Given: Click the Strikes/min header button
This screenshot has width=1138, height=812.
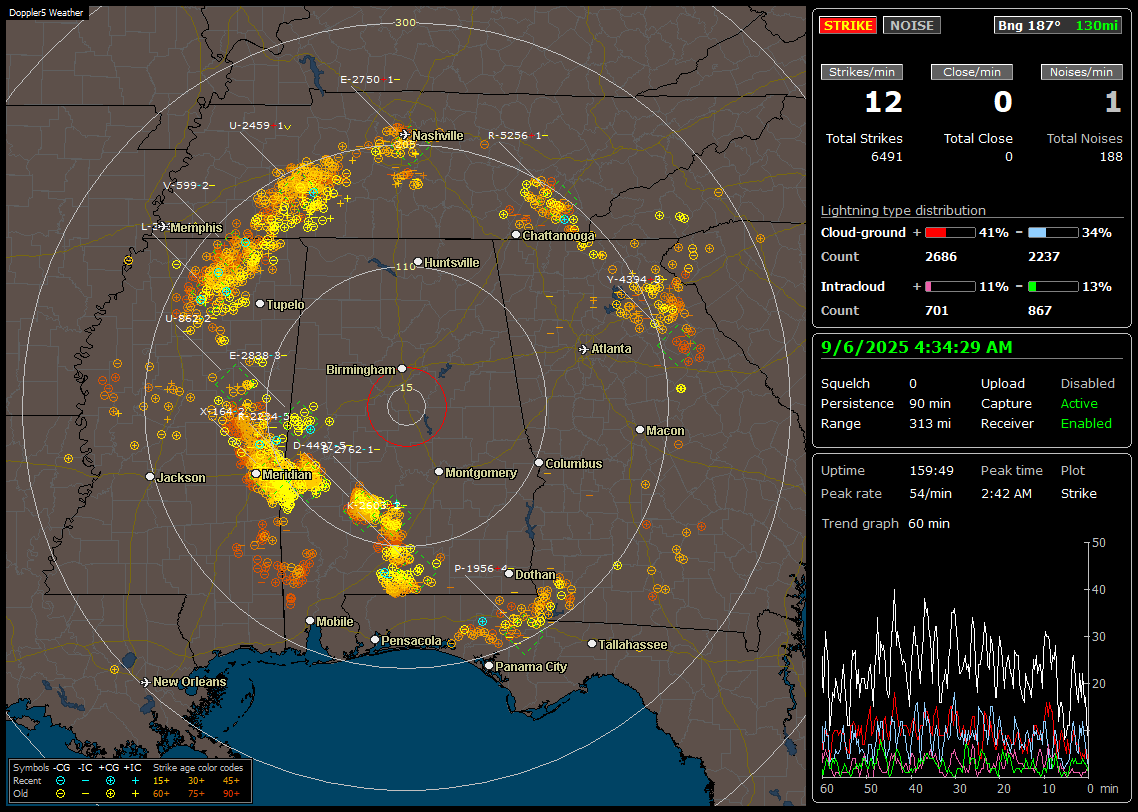Looking at the screenshot, I should [861, 72].
